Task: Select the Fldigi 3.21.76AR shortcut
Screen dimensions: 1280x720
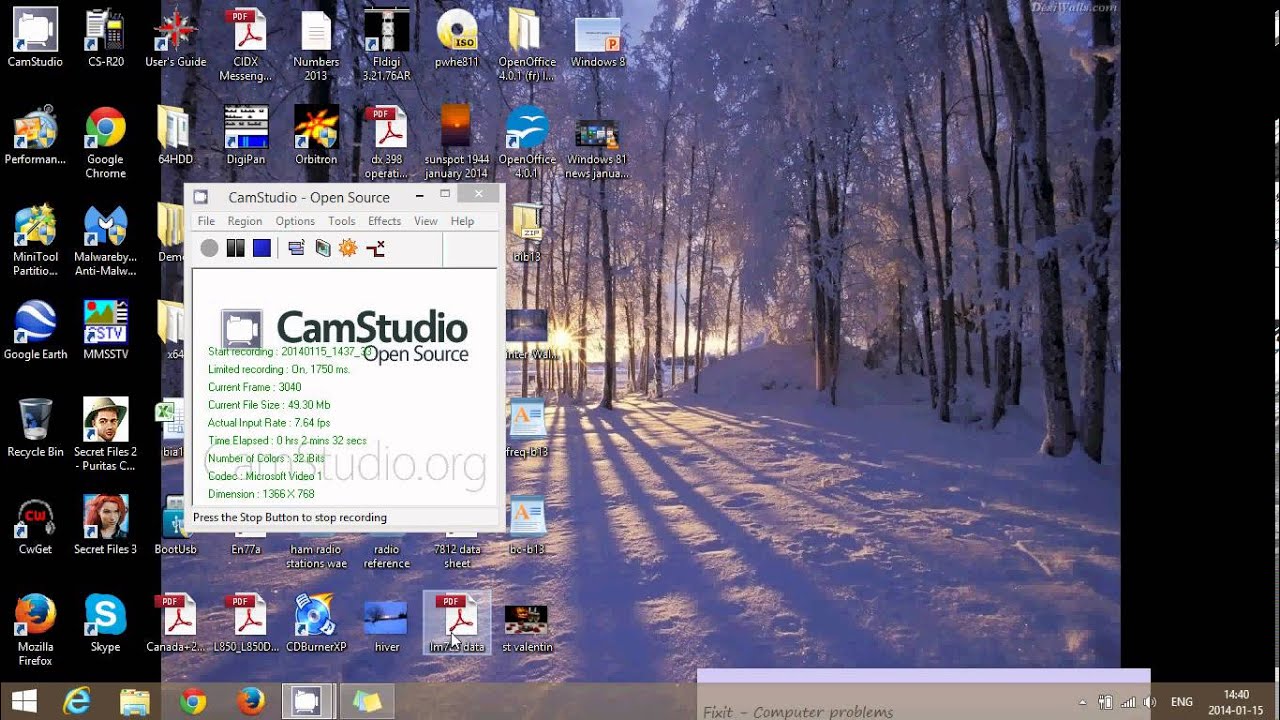Action: [386, 45]
